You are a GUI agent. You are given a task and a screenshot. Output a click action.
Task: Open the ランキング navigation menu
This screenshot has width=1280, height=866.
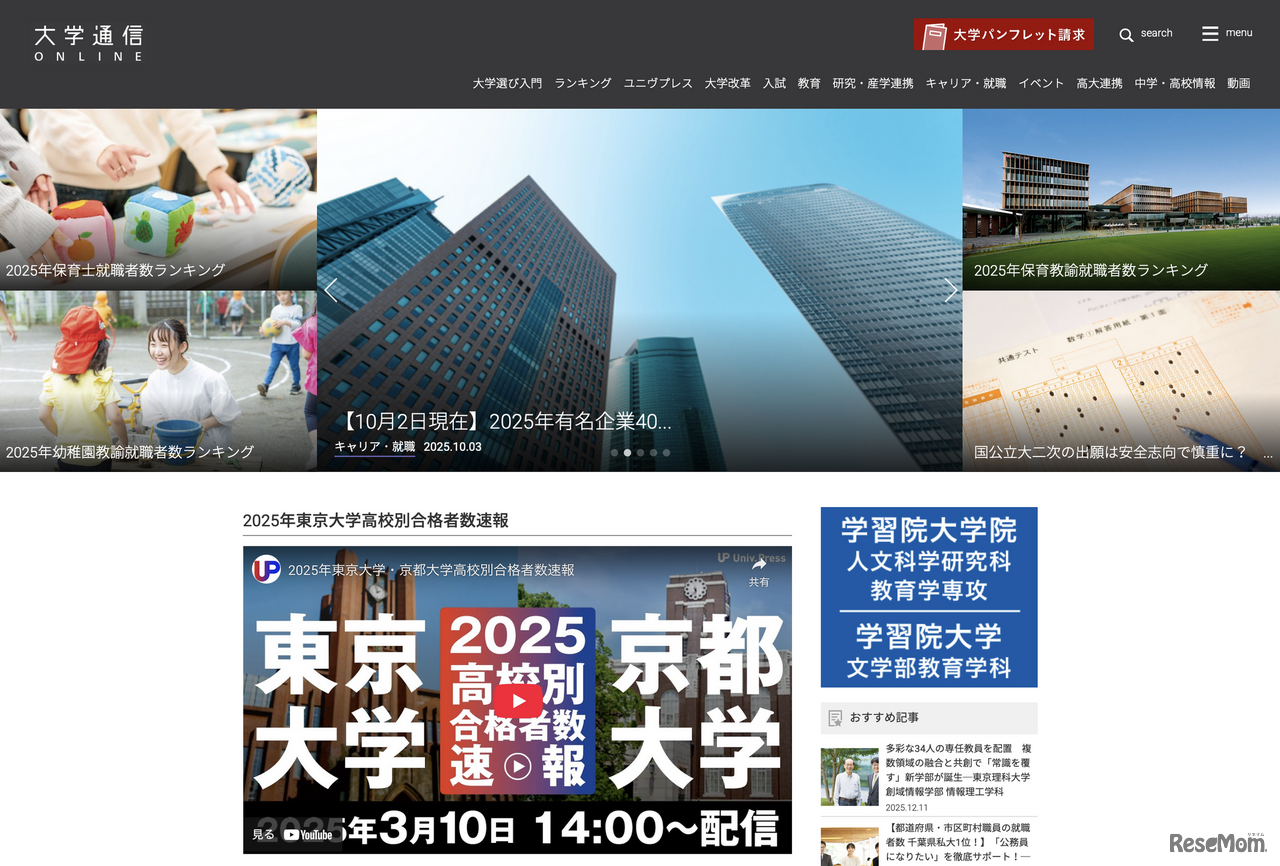[582, 83]
